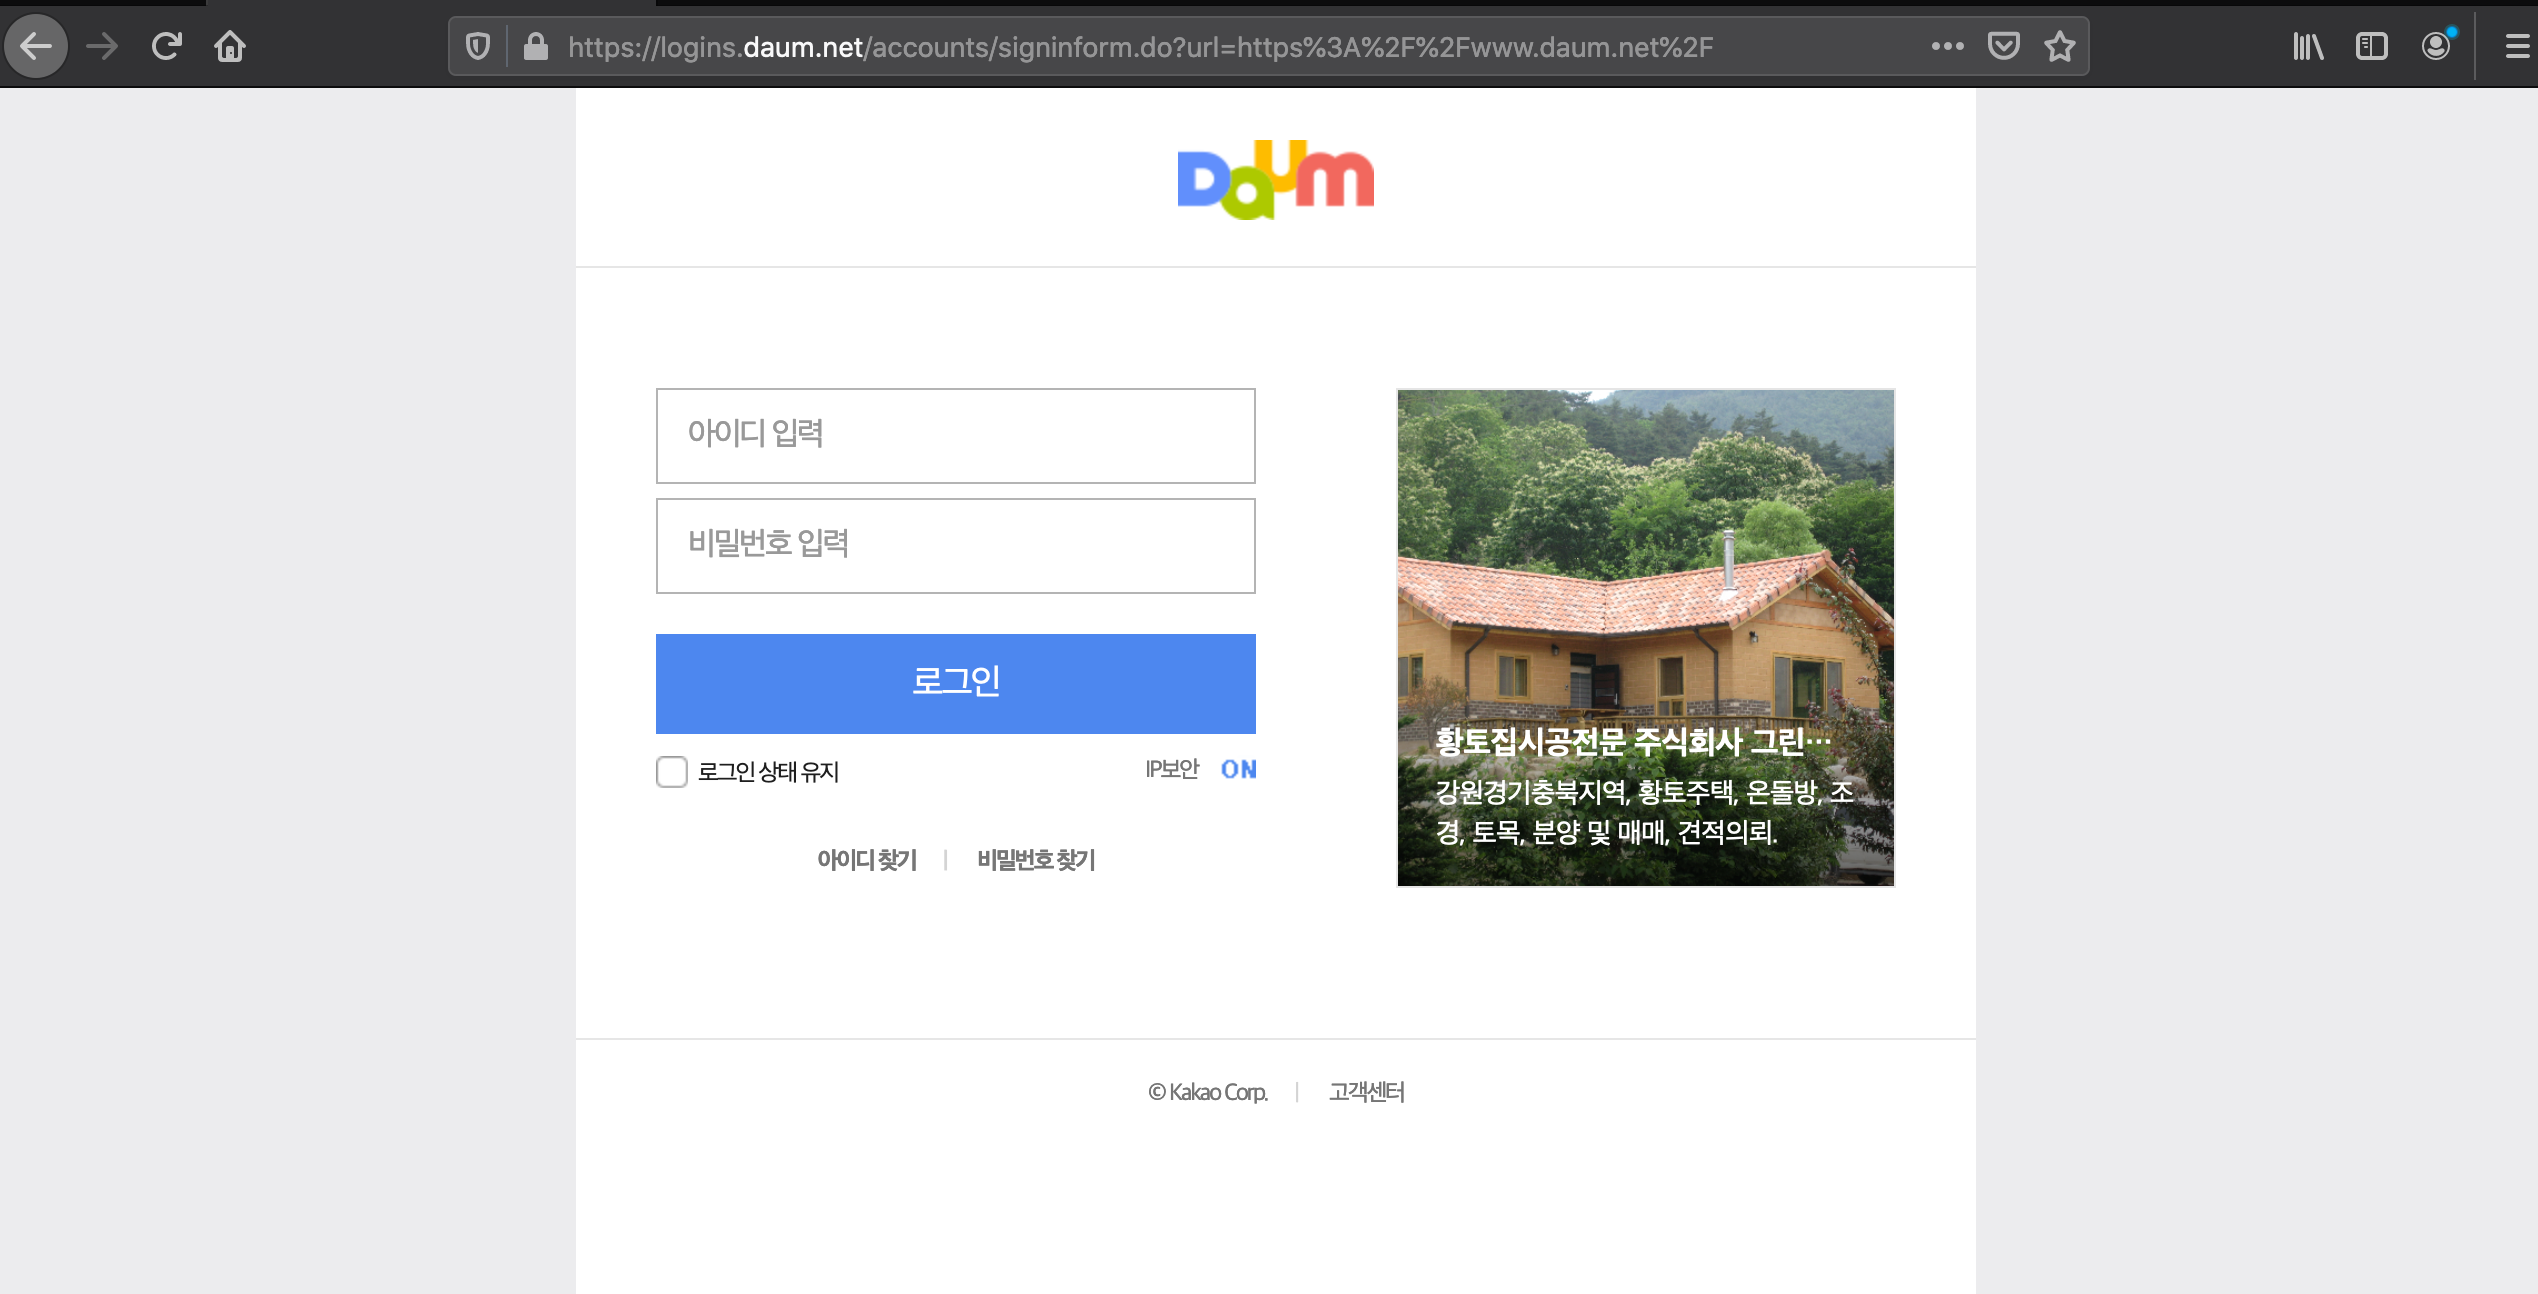Screen dimensions: 2538x1294
Task: Click the back navigation arrow
Action: pyautogui.click(x=36, y=45)
